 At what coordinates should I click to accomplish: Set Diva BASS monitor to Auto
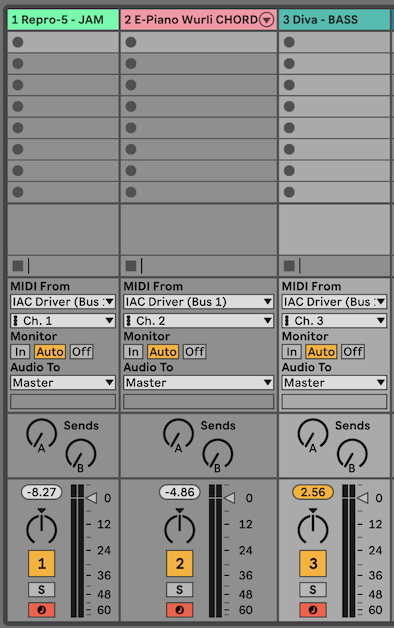click(x=321, y=352)
